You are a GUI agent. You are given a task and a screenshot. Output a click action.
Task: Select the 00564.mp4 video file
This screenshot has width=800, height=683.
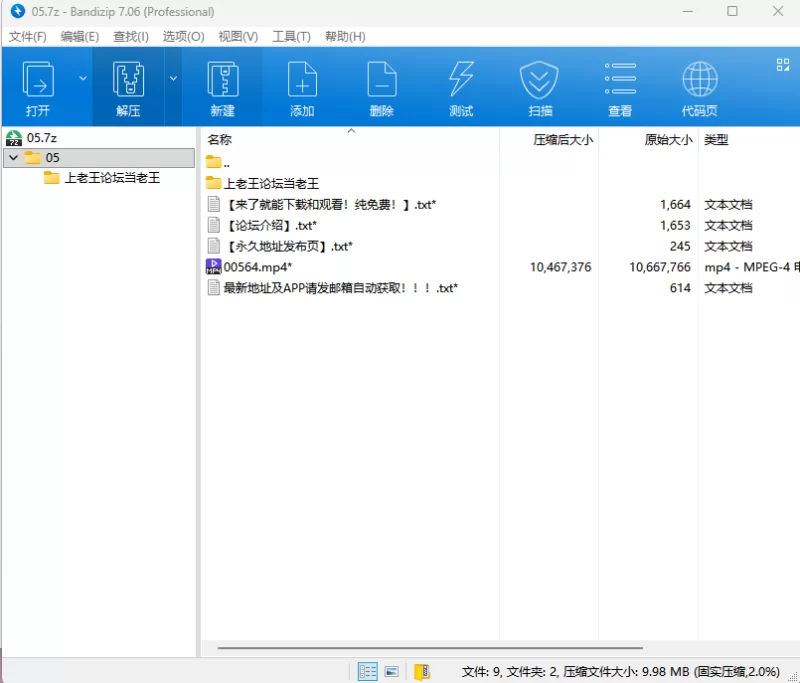pos(258,267)
